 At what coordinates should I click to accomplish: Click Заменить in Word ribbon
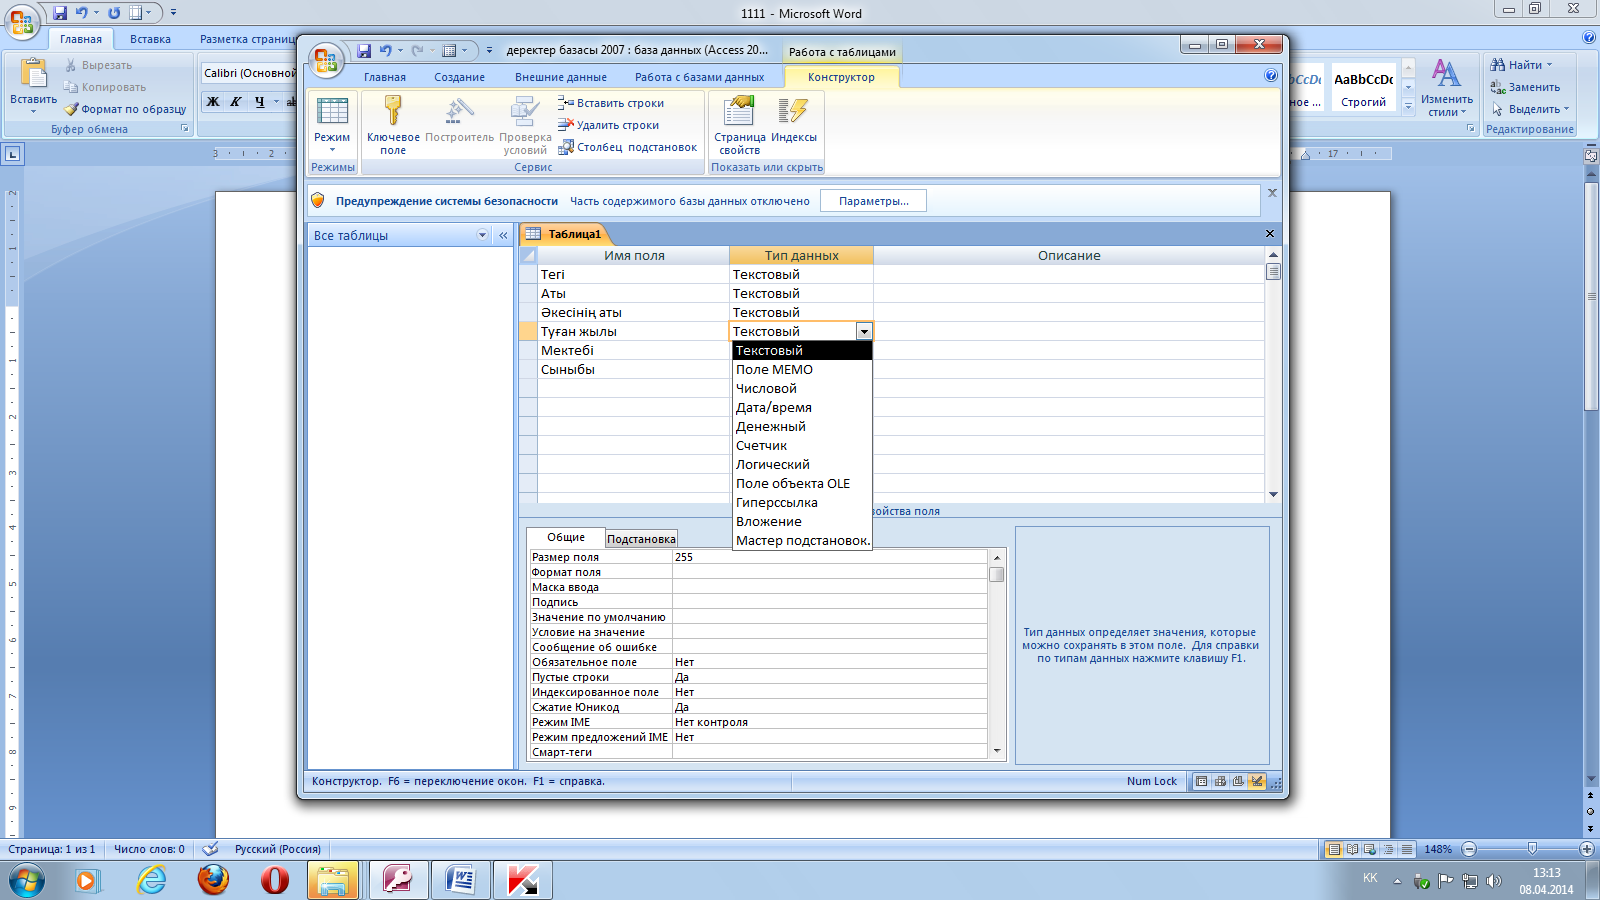tap(1525, 87)
